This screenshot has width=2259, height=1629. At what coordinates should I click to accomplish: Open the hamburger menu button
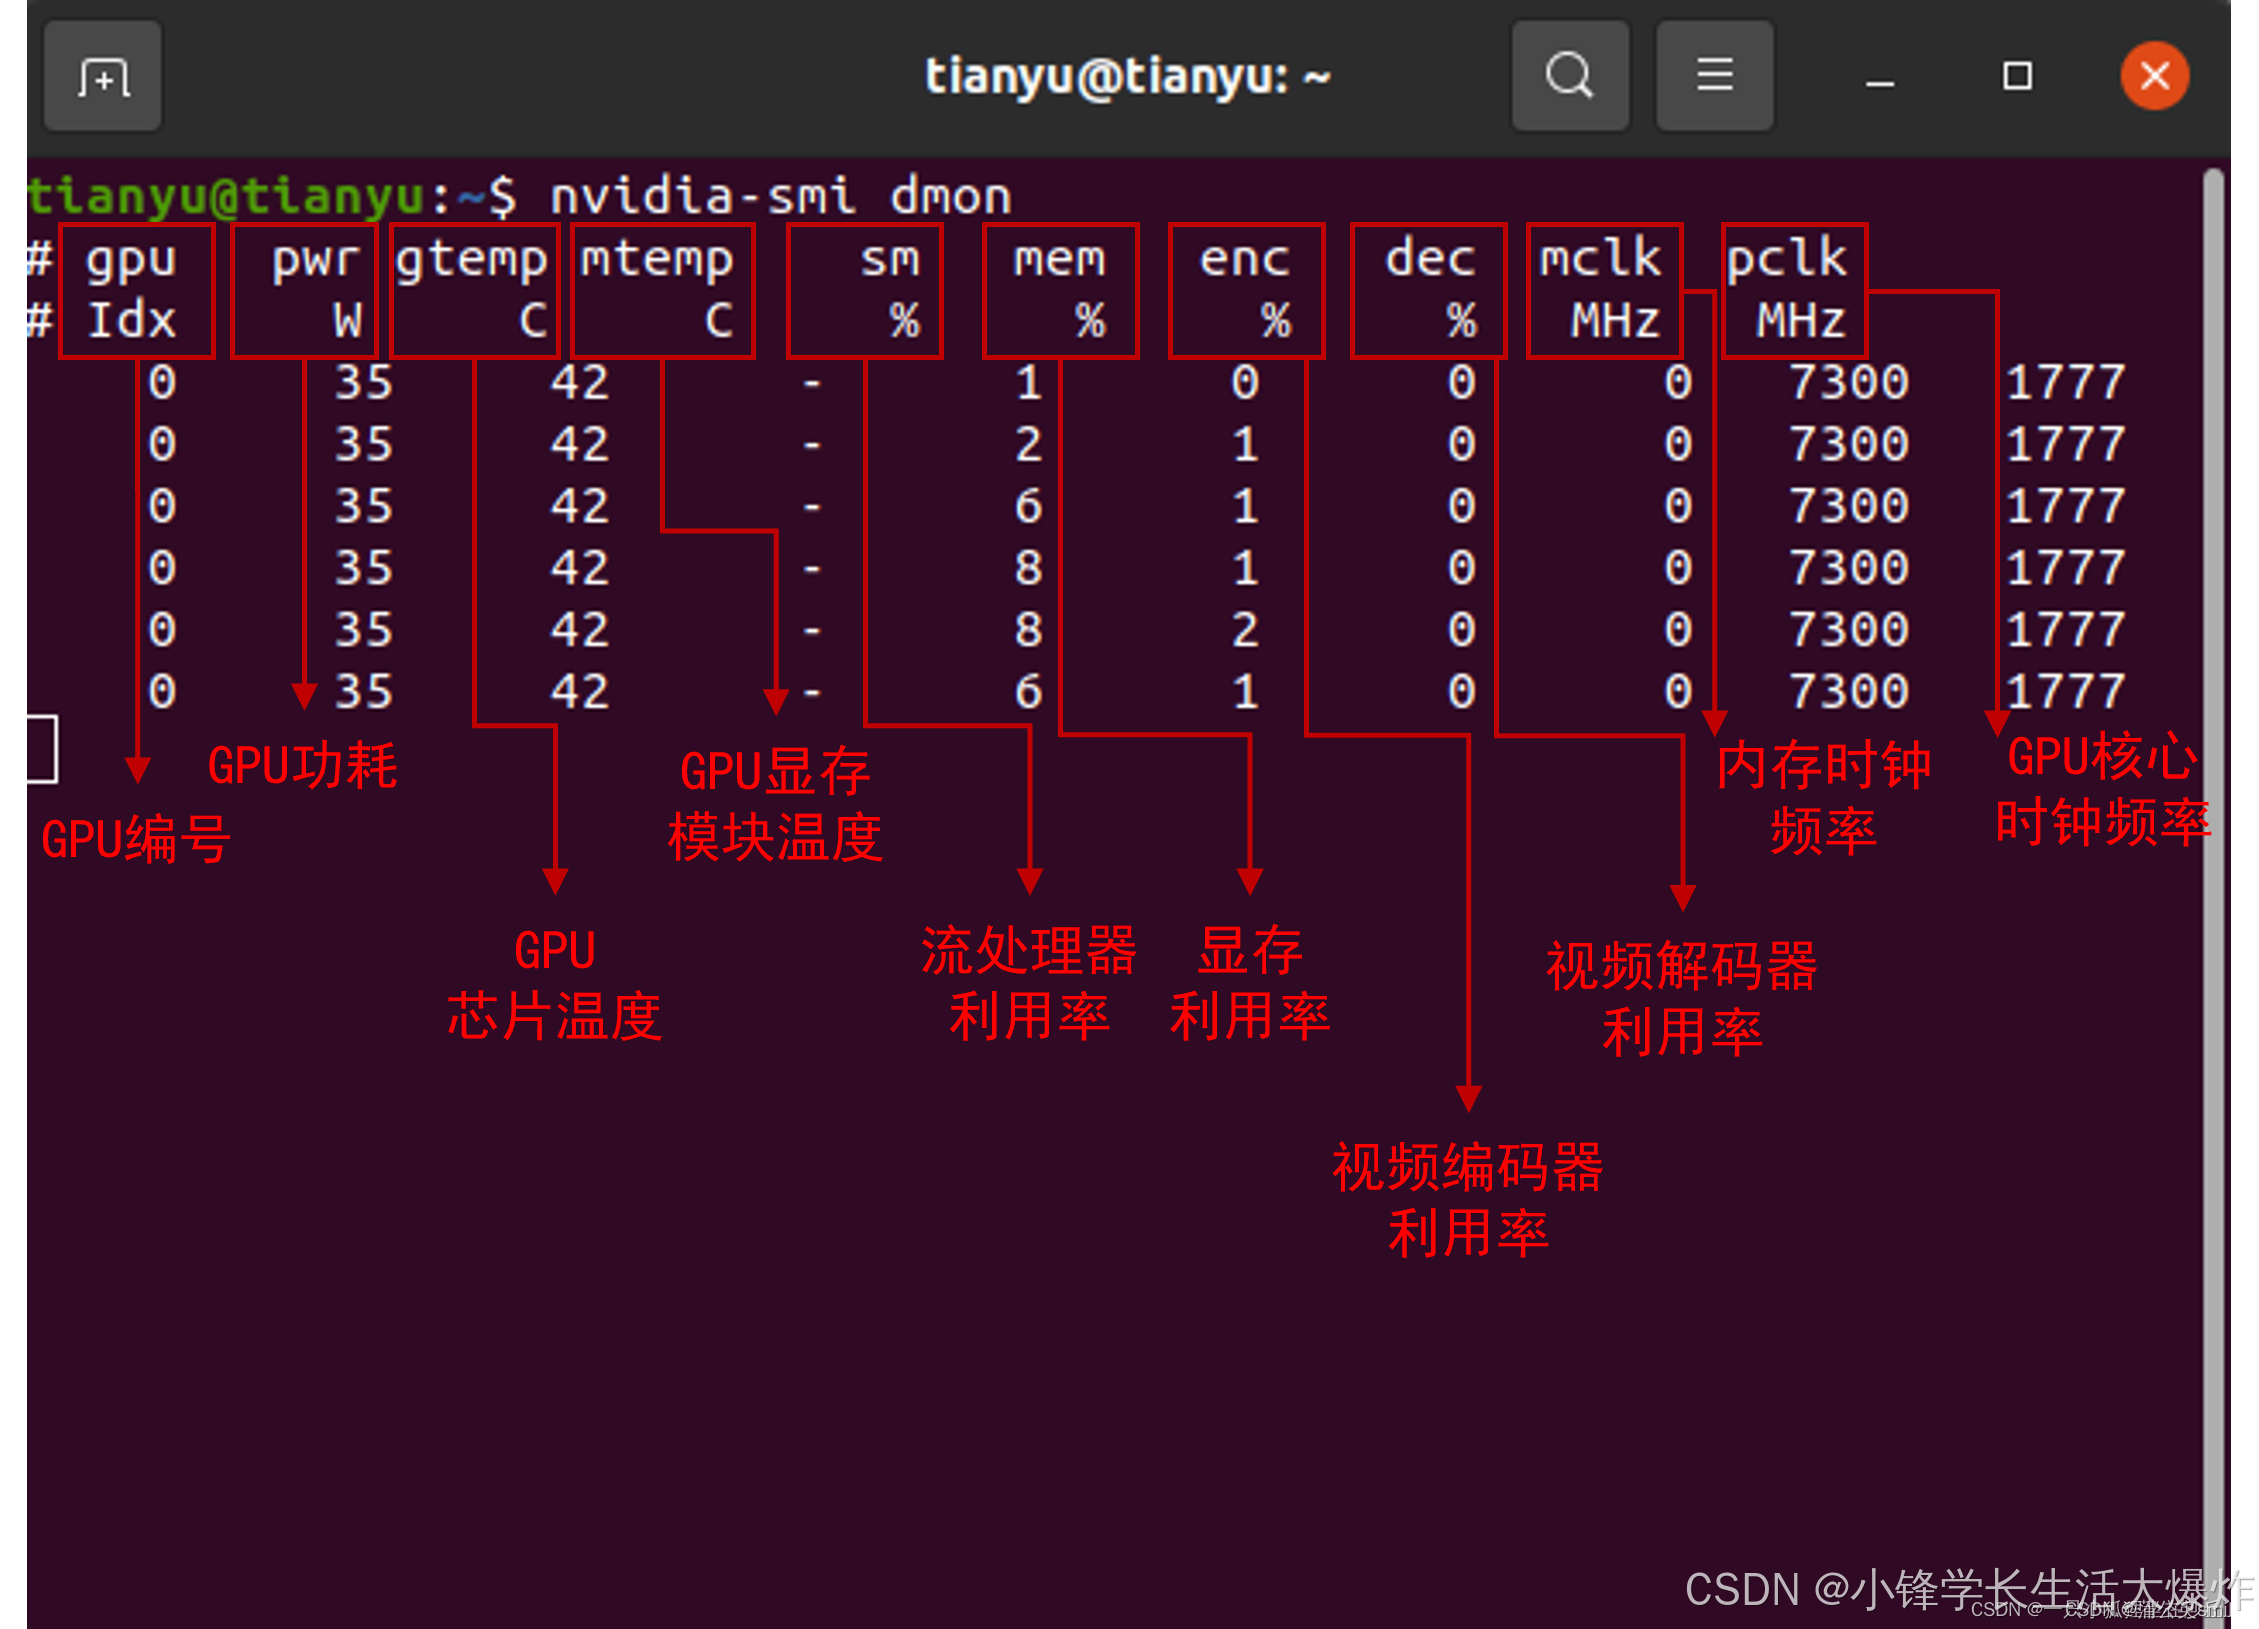point(1714,76)
